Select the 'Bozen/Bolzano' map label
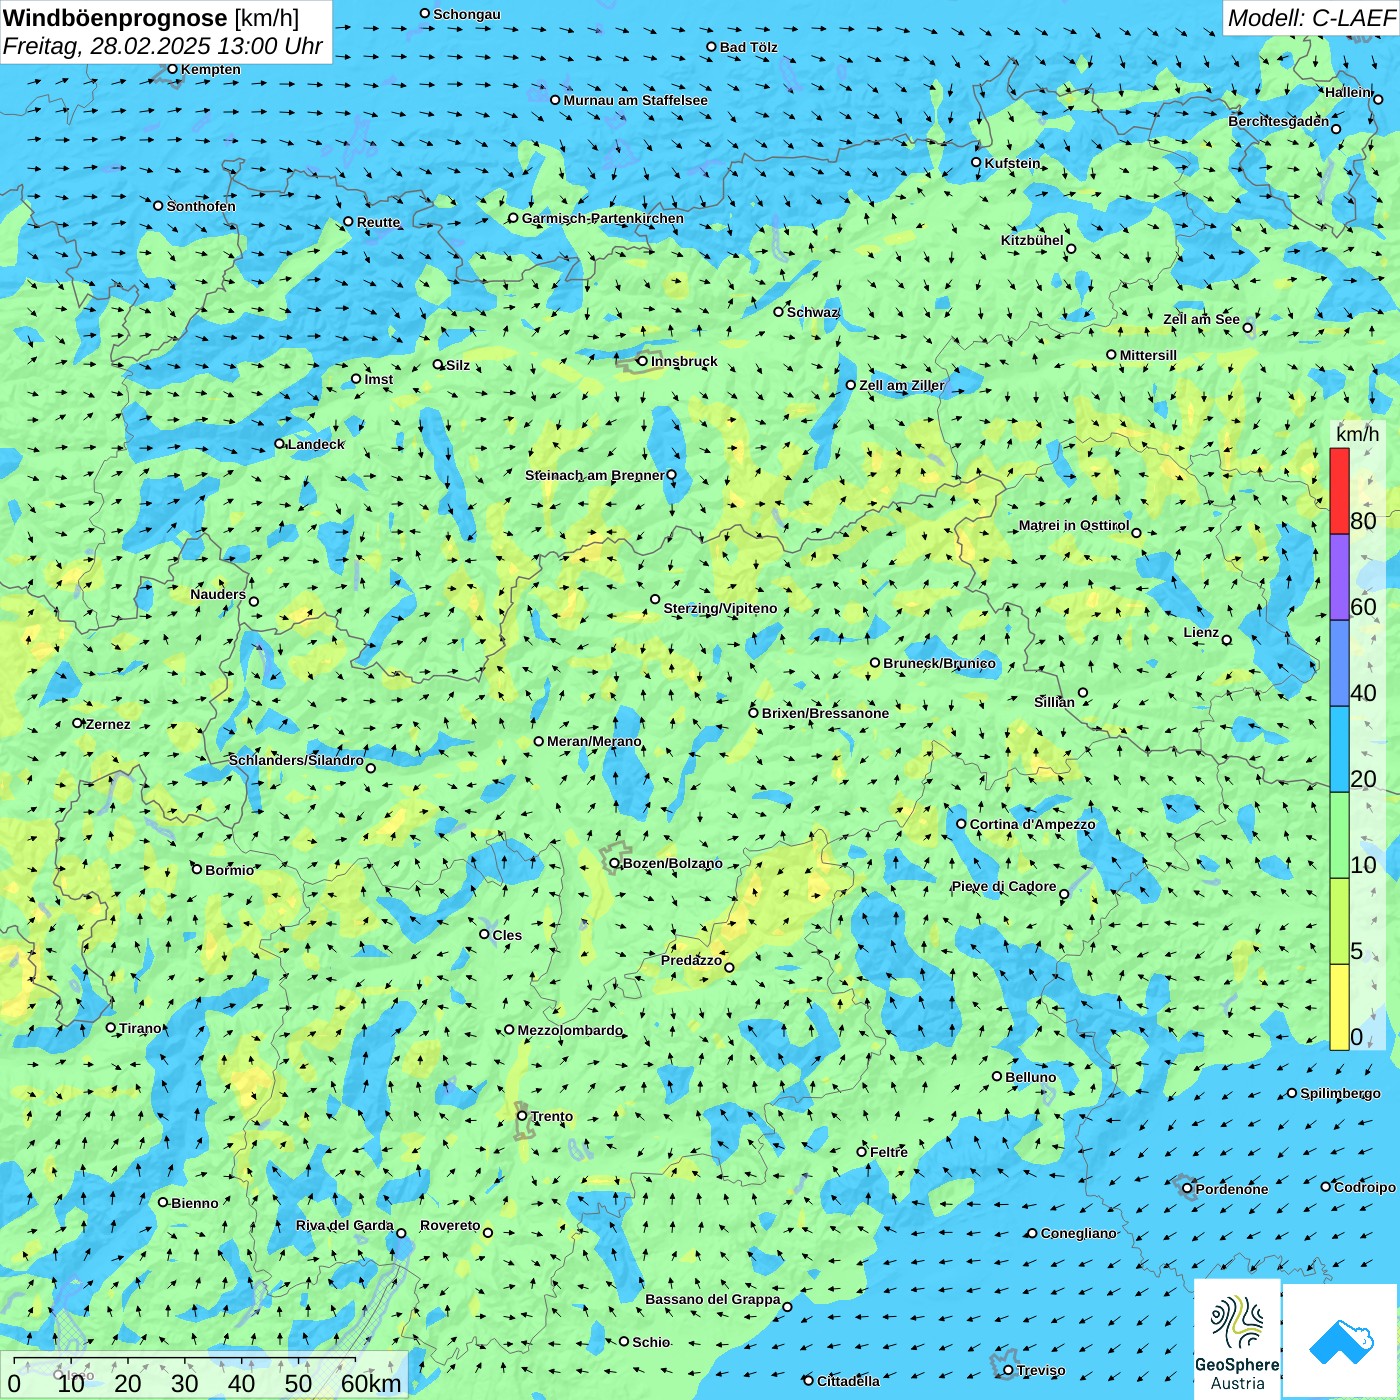Viewport: 1400px width, 1400px height. pos(672,863)
